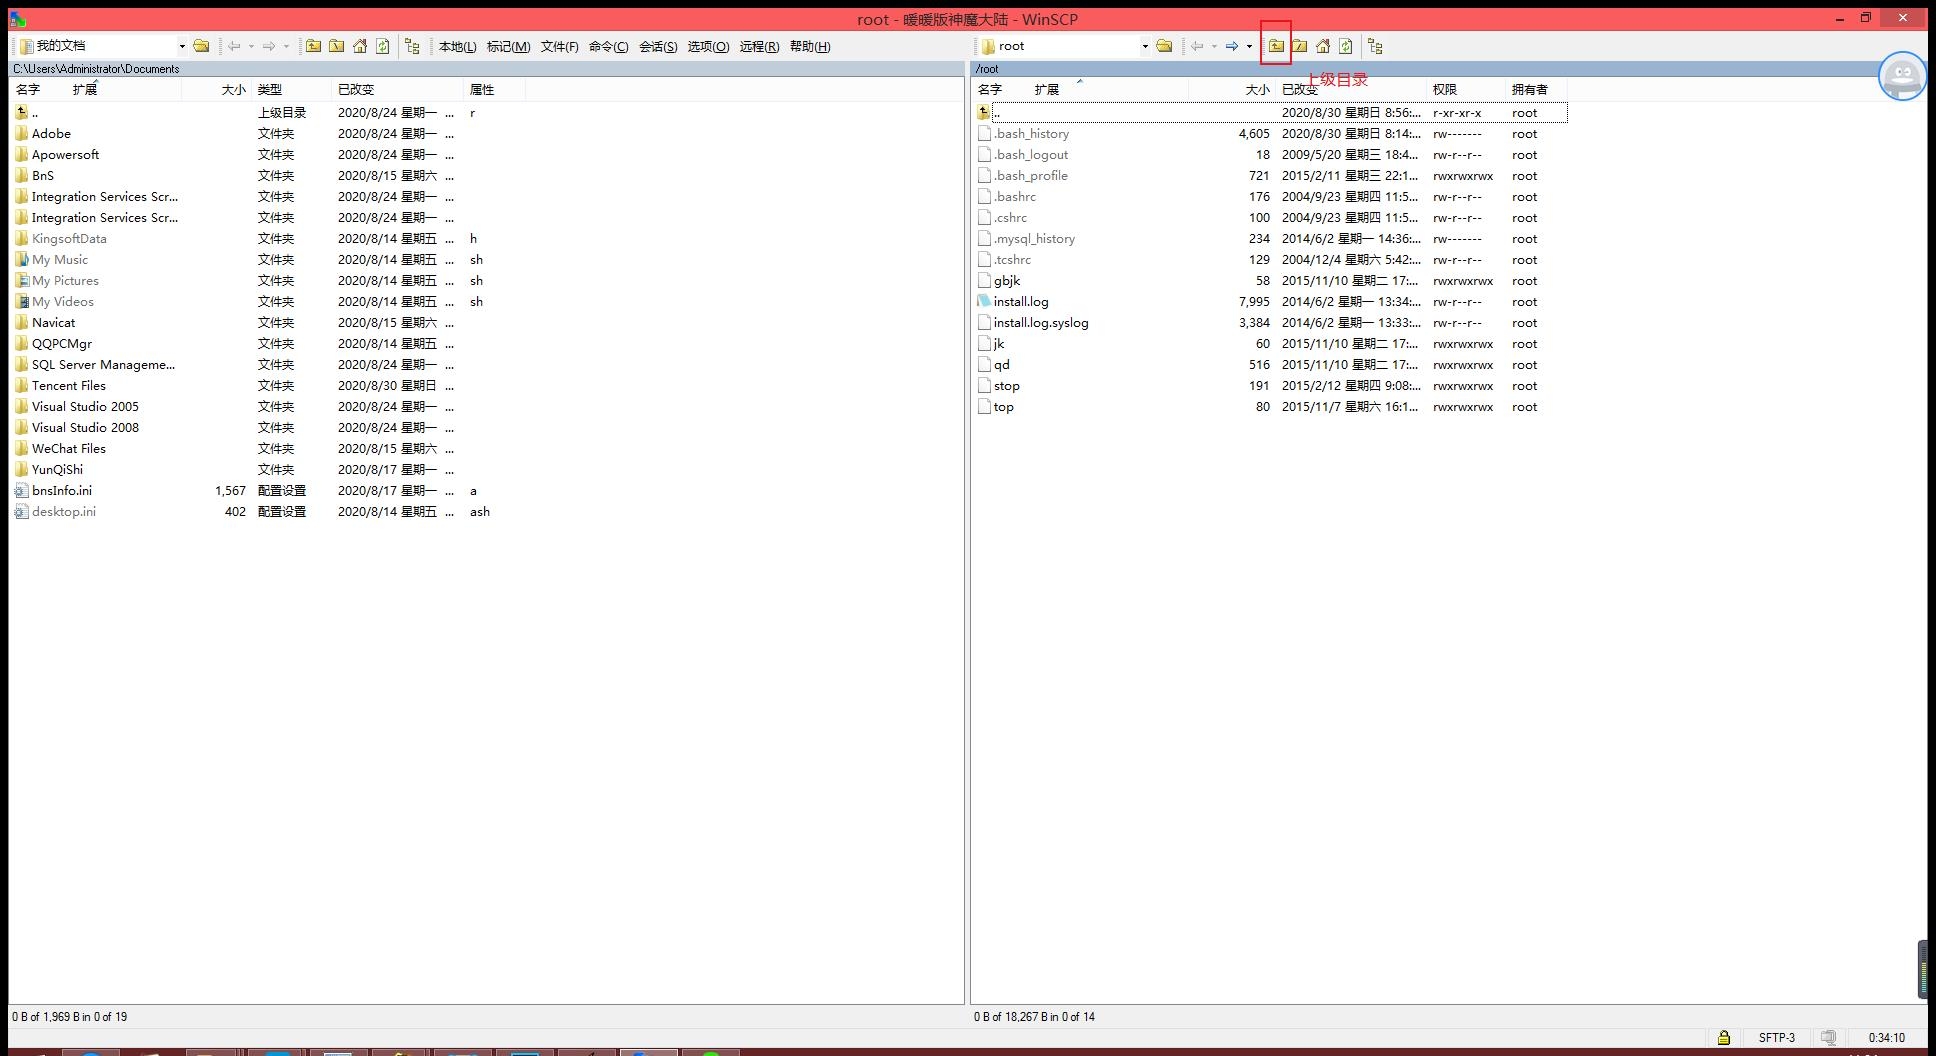Toggle remote directory tree icon
Screen dimensions: 1936x1056
tap(1375, 46)
